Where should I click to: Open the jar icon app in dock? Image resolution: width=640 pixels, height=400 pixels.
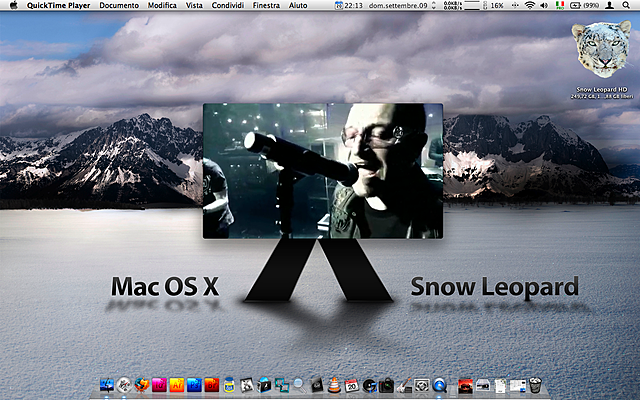[229, 385]
